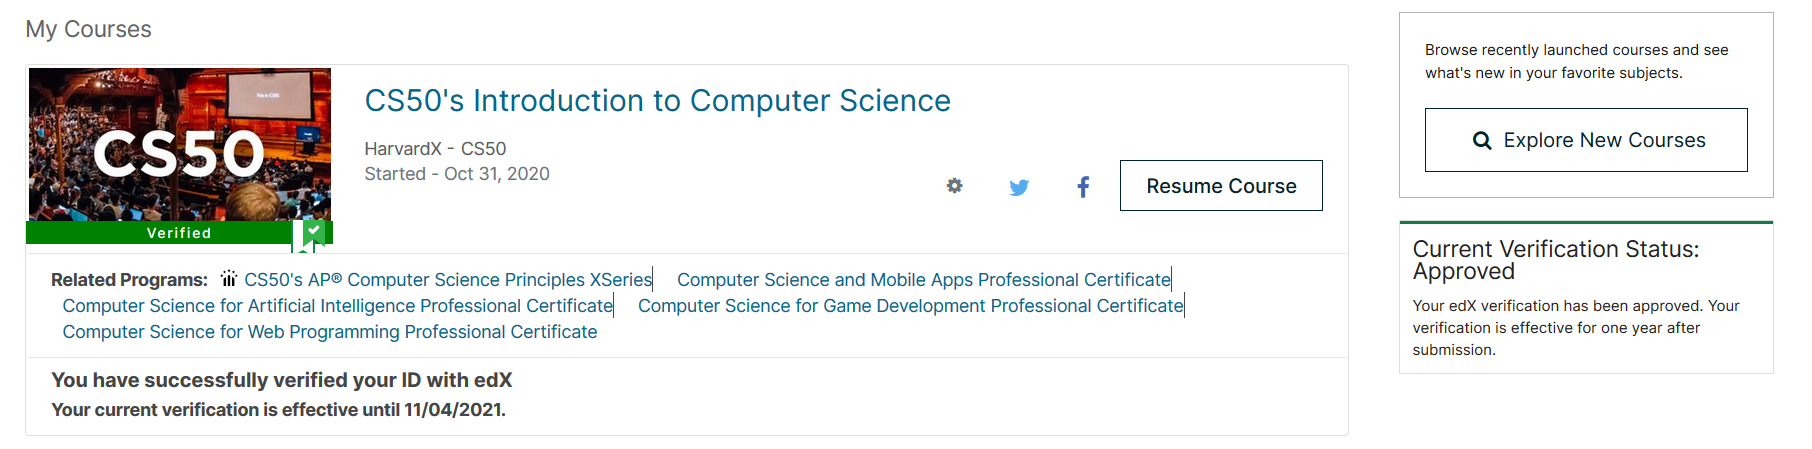Share course via Twitter icon
The height and width of the screenshot is (449, 1812).
click(x=1019, y=187)
